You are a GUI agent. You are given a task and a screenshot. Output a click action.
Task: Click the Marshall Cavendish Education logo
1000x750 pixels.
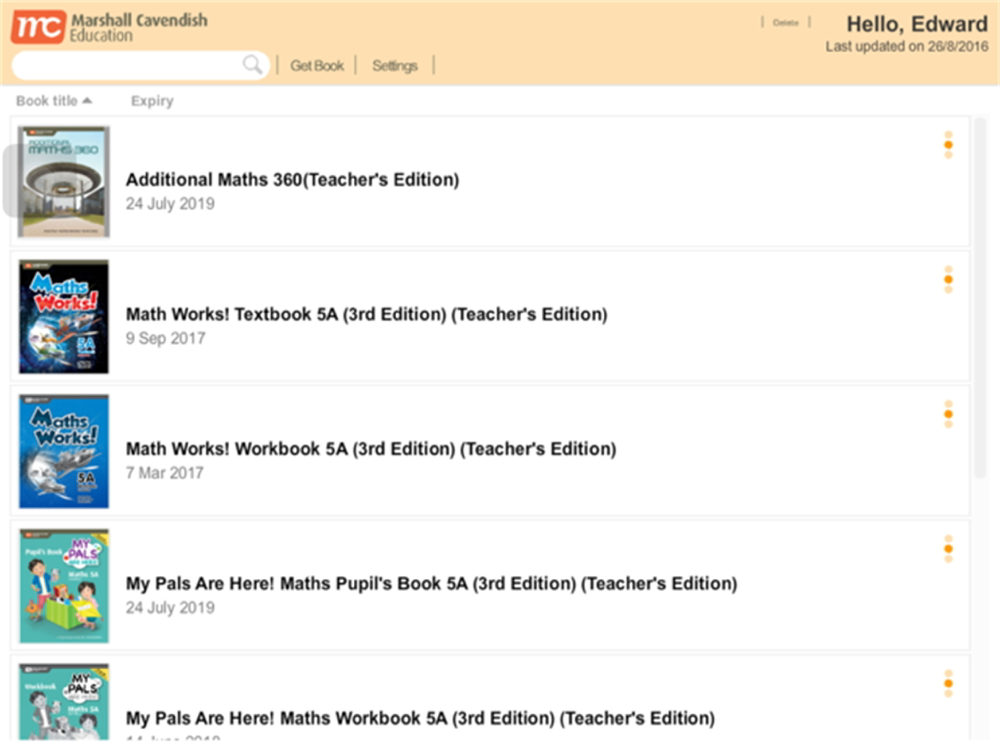[x=109, y=27]
